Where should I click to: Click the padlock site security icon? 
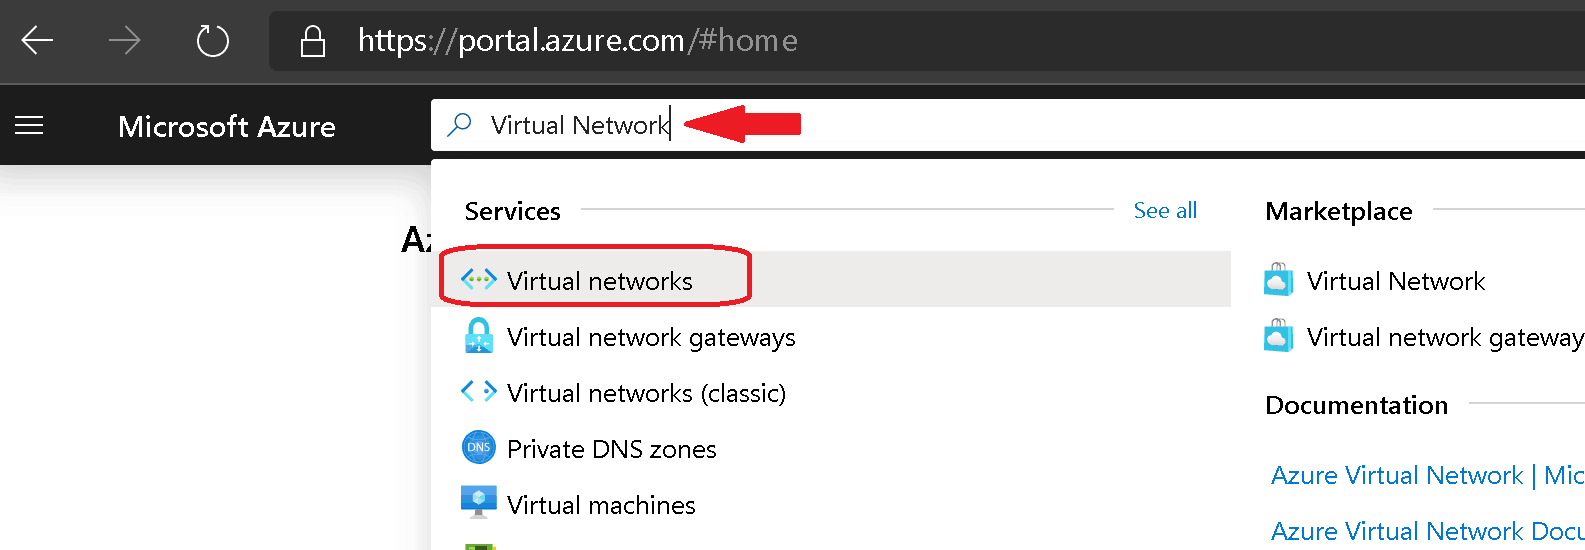[x=313, y=41]
